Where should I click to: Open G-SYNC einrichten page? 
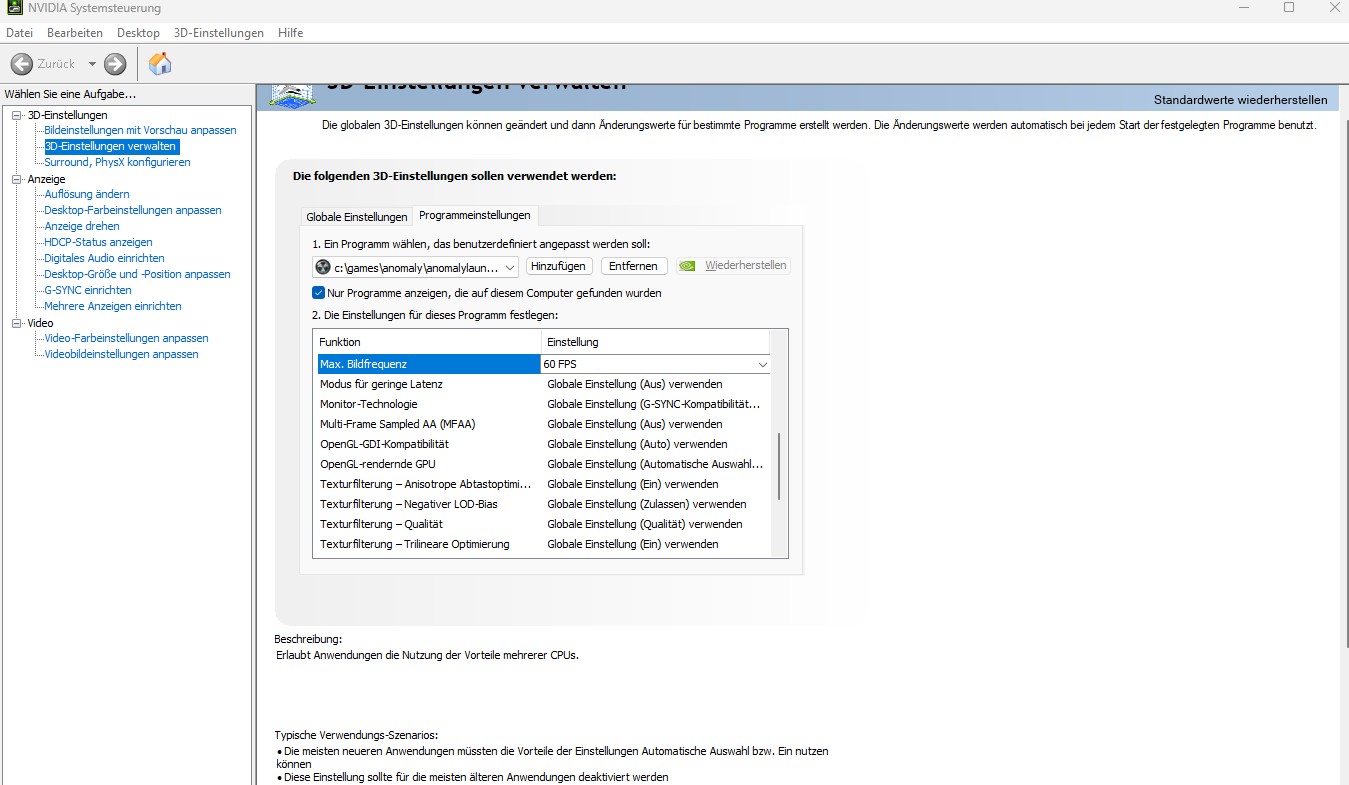(88, 290)
